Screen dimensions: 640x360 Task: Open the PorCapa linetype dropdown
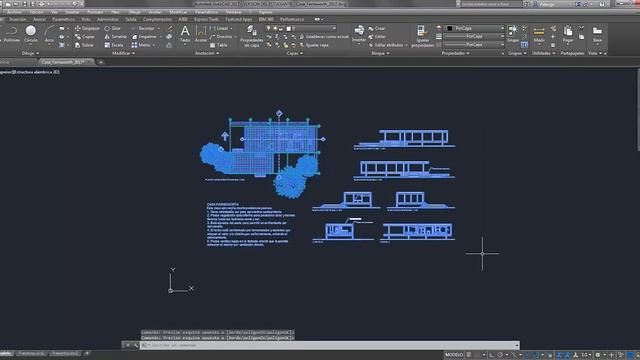point(474,44)
